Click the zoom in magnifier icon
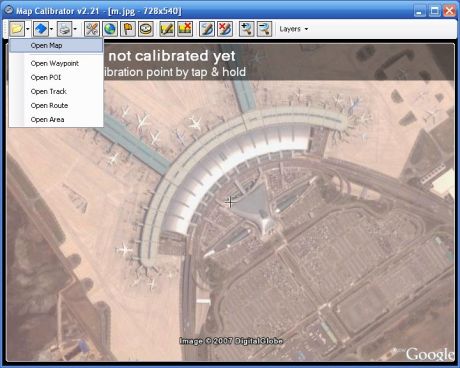This screenshot has height=368, width=460. click(x=246, y=29)
